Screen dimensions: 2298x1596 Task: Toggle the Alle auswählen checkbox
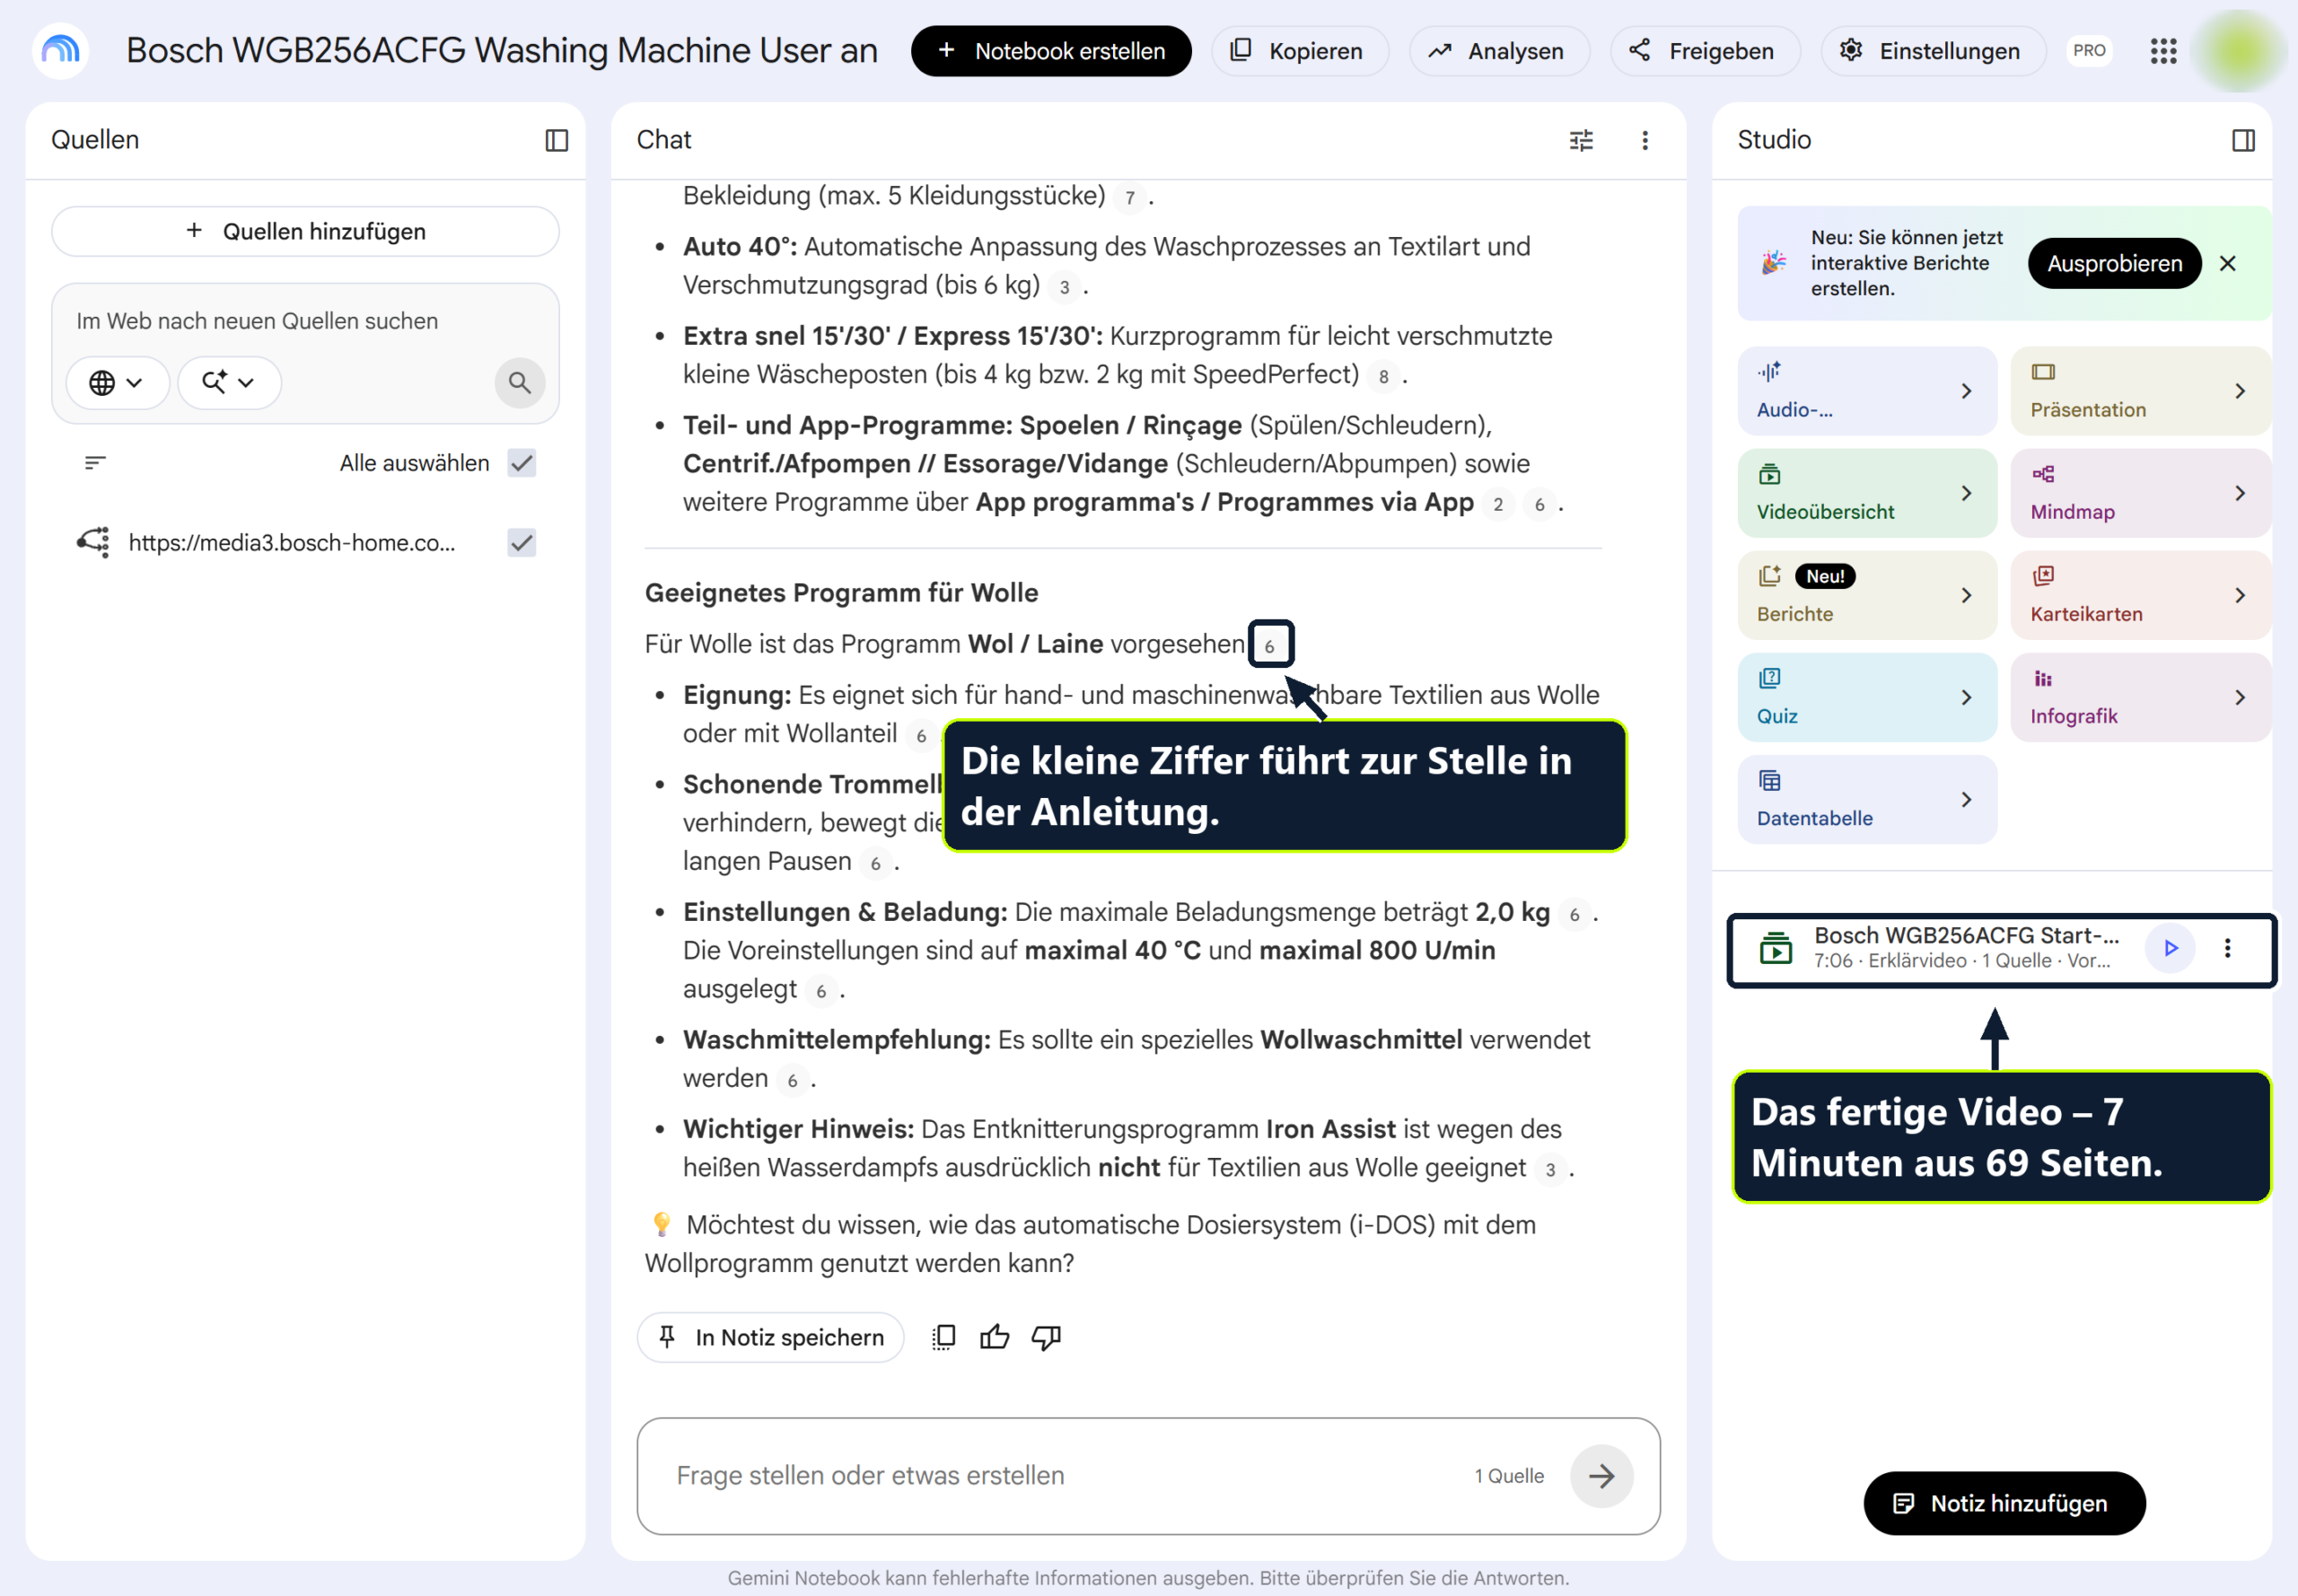click(521, 462)
